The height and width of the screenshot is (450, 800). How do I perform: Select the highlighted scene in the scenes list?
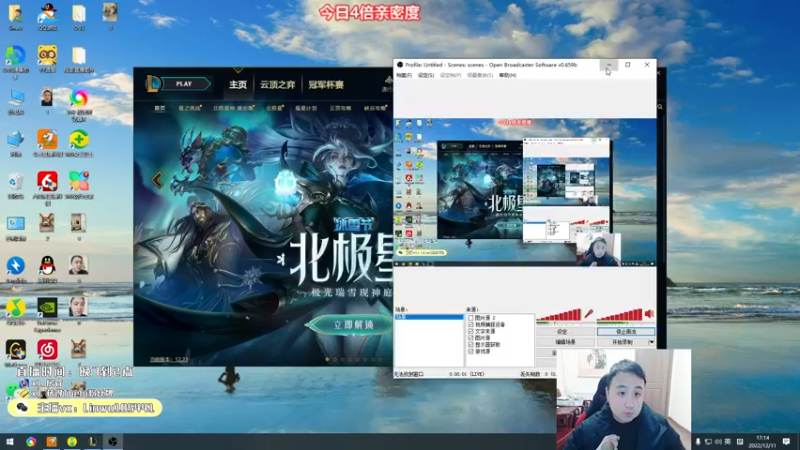[x=429, y=317]
